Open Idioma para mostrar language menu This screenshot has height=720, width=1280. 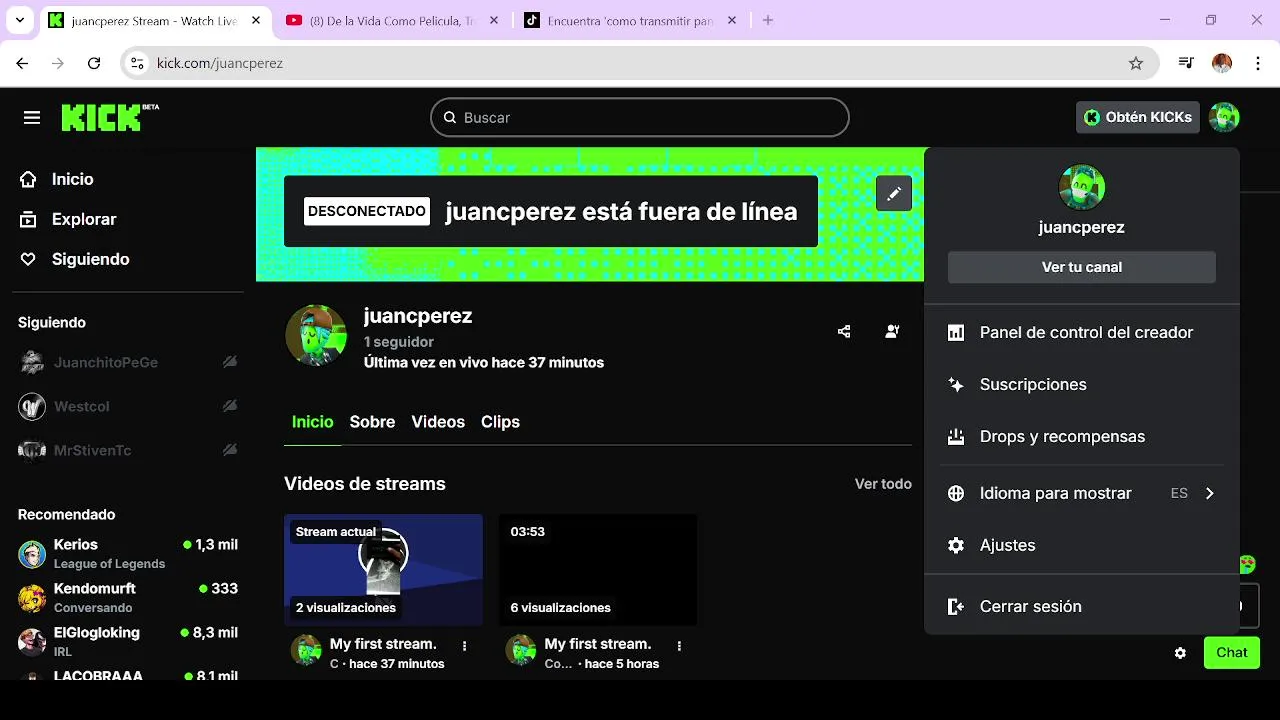click(x=1082, y=493)
